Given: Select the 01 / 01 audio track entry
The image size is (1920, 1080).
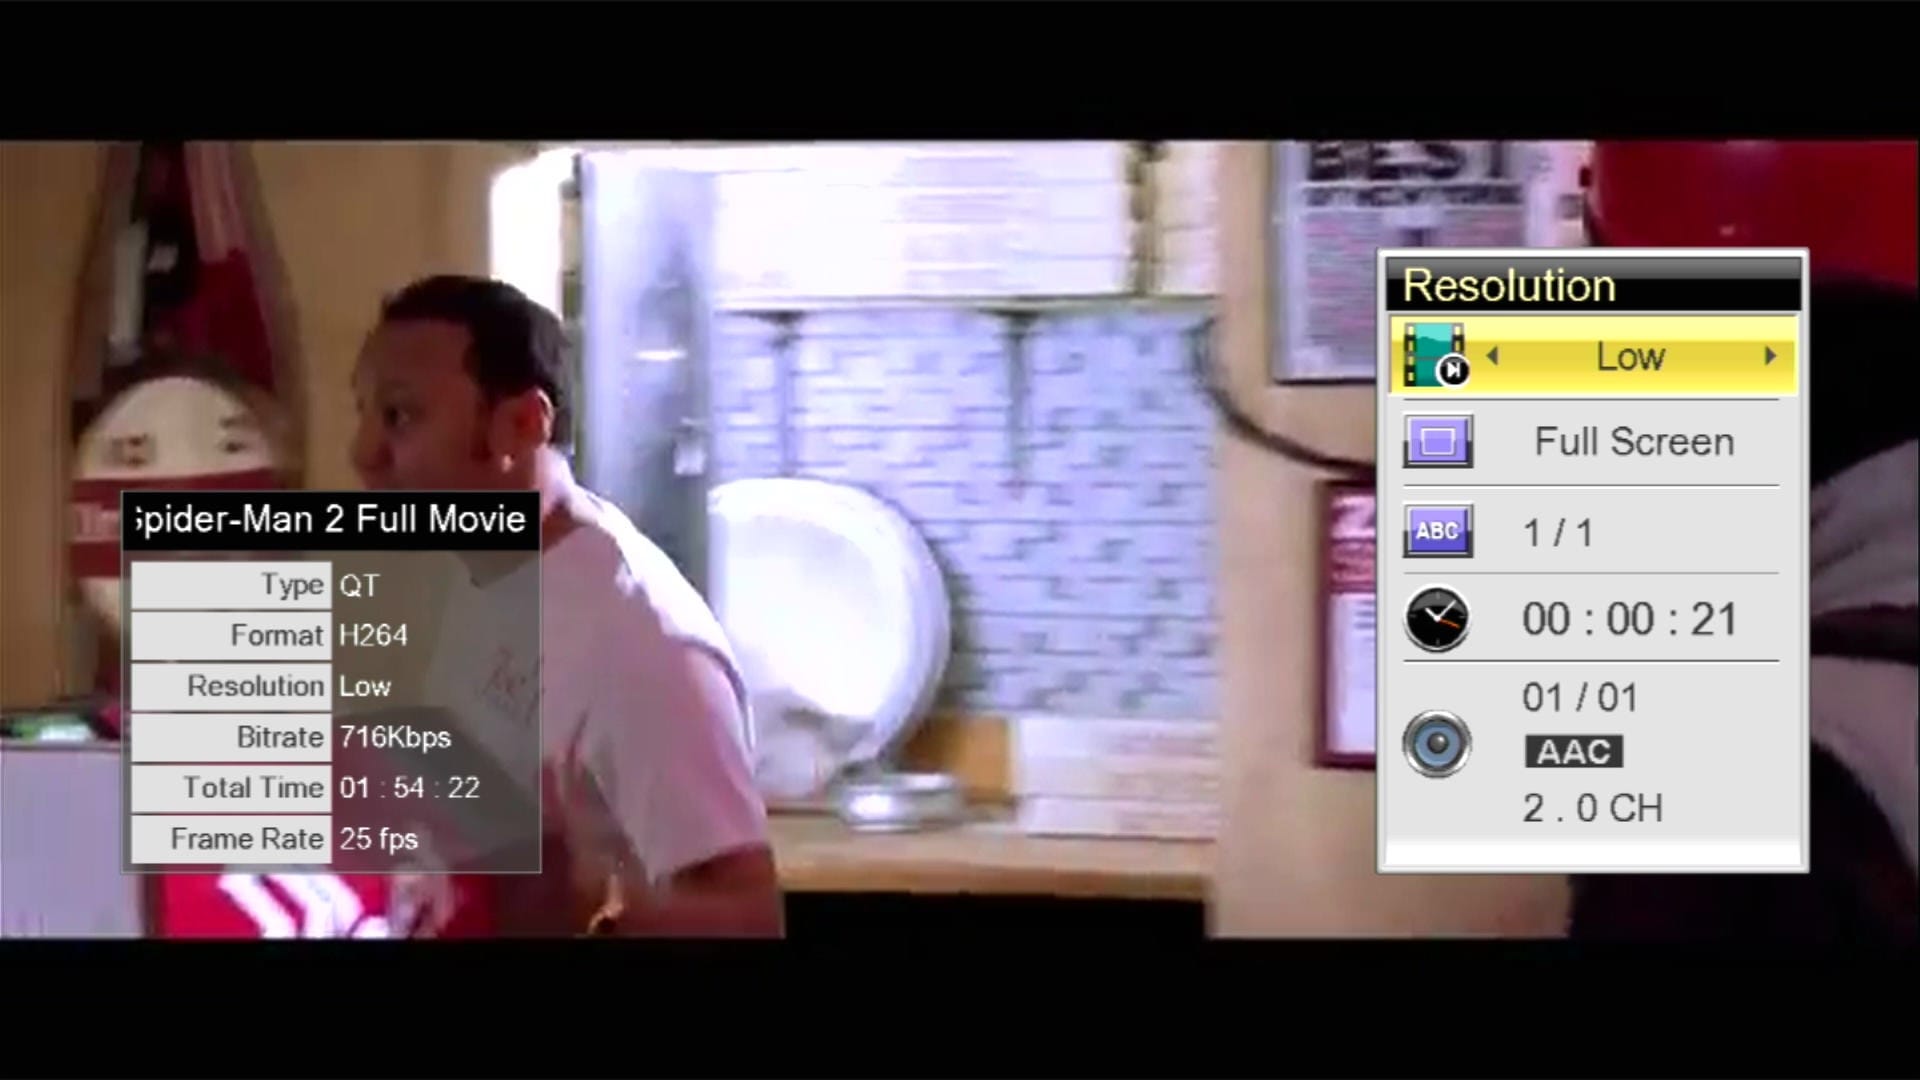Looking at the screenshot, I should (x=1580, y=697).
